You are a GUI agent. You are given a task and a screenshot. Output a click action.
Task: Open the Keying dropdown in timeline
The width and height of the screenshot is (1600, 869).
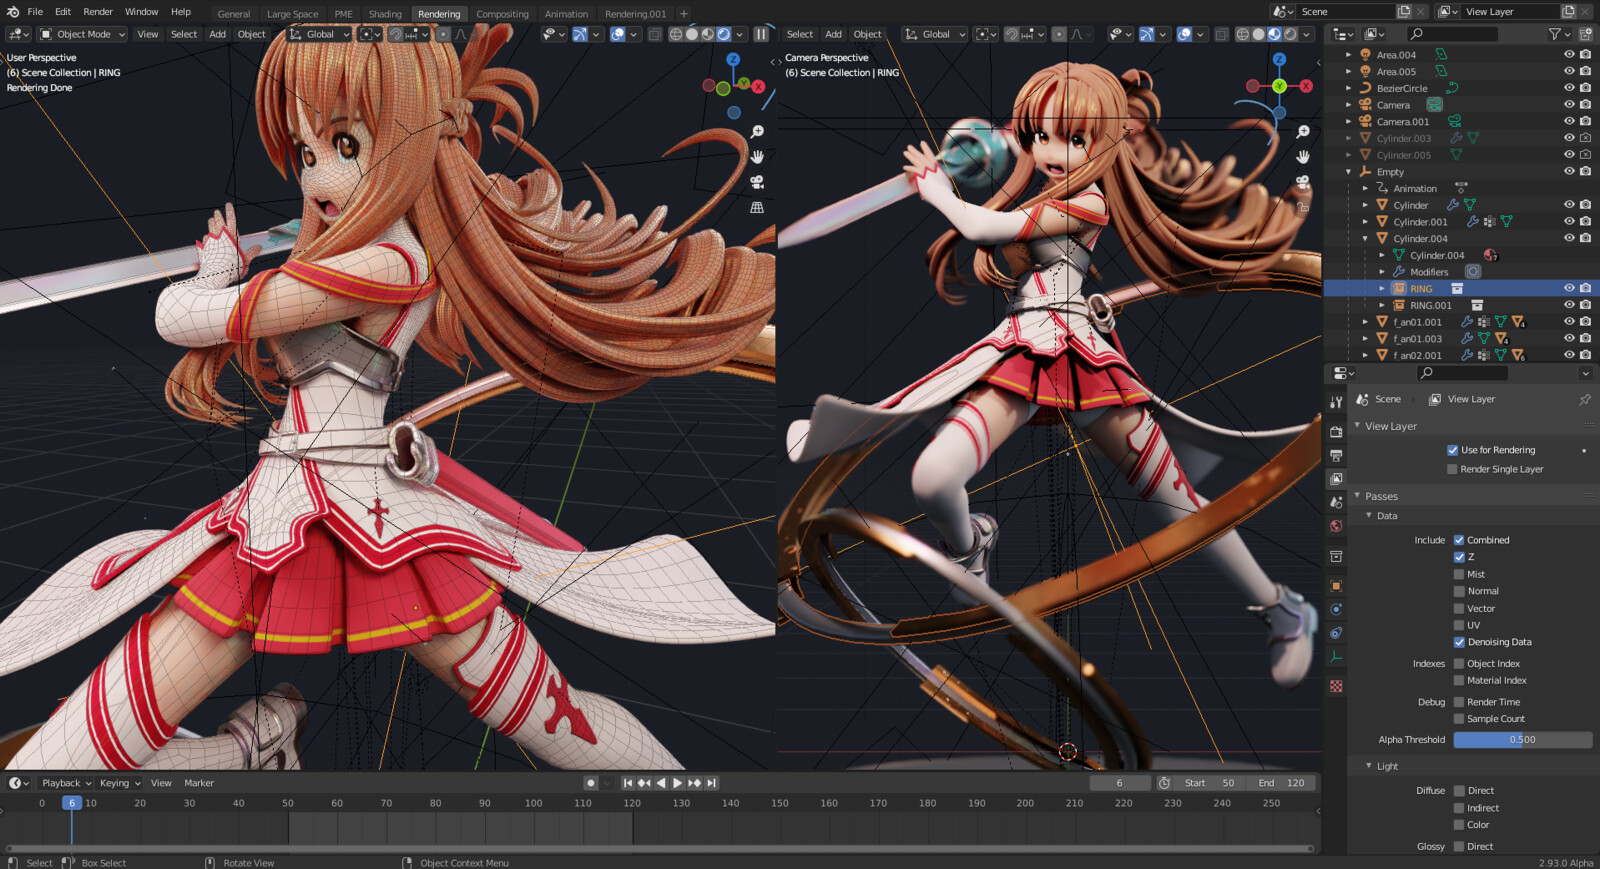[120, 783]
